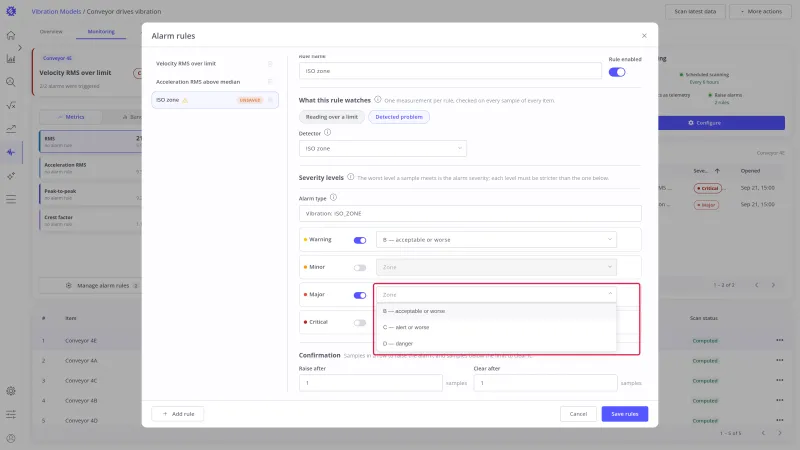The height and width of the screenshot is (450, 800).
Task: Choose 'B — acceptable or worse' from list
Action: (496, 311)
